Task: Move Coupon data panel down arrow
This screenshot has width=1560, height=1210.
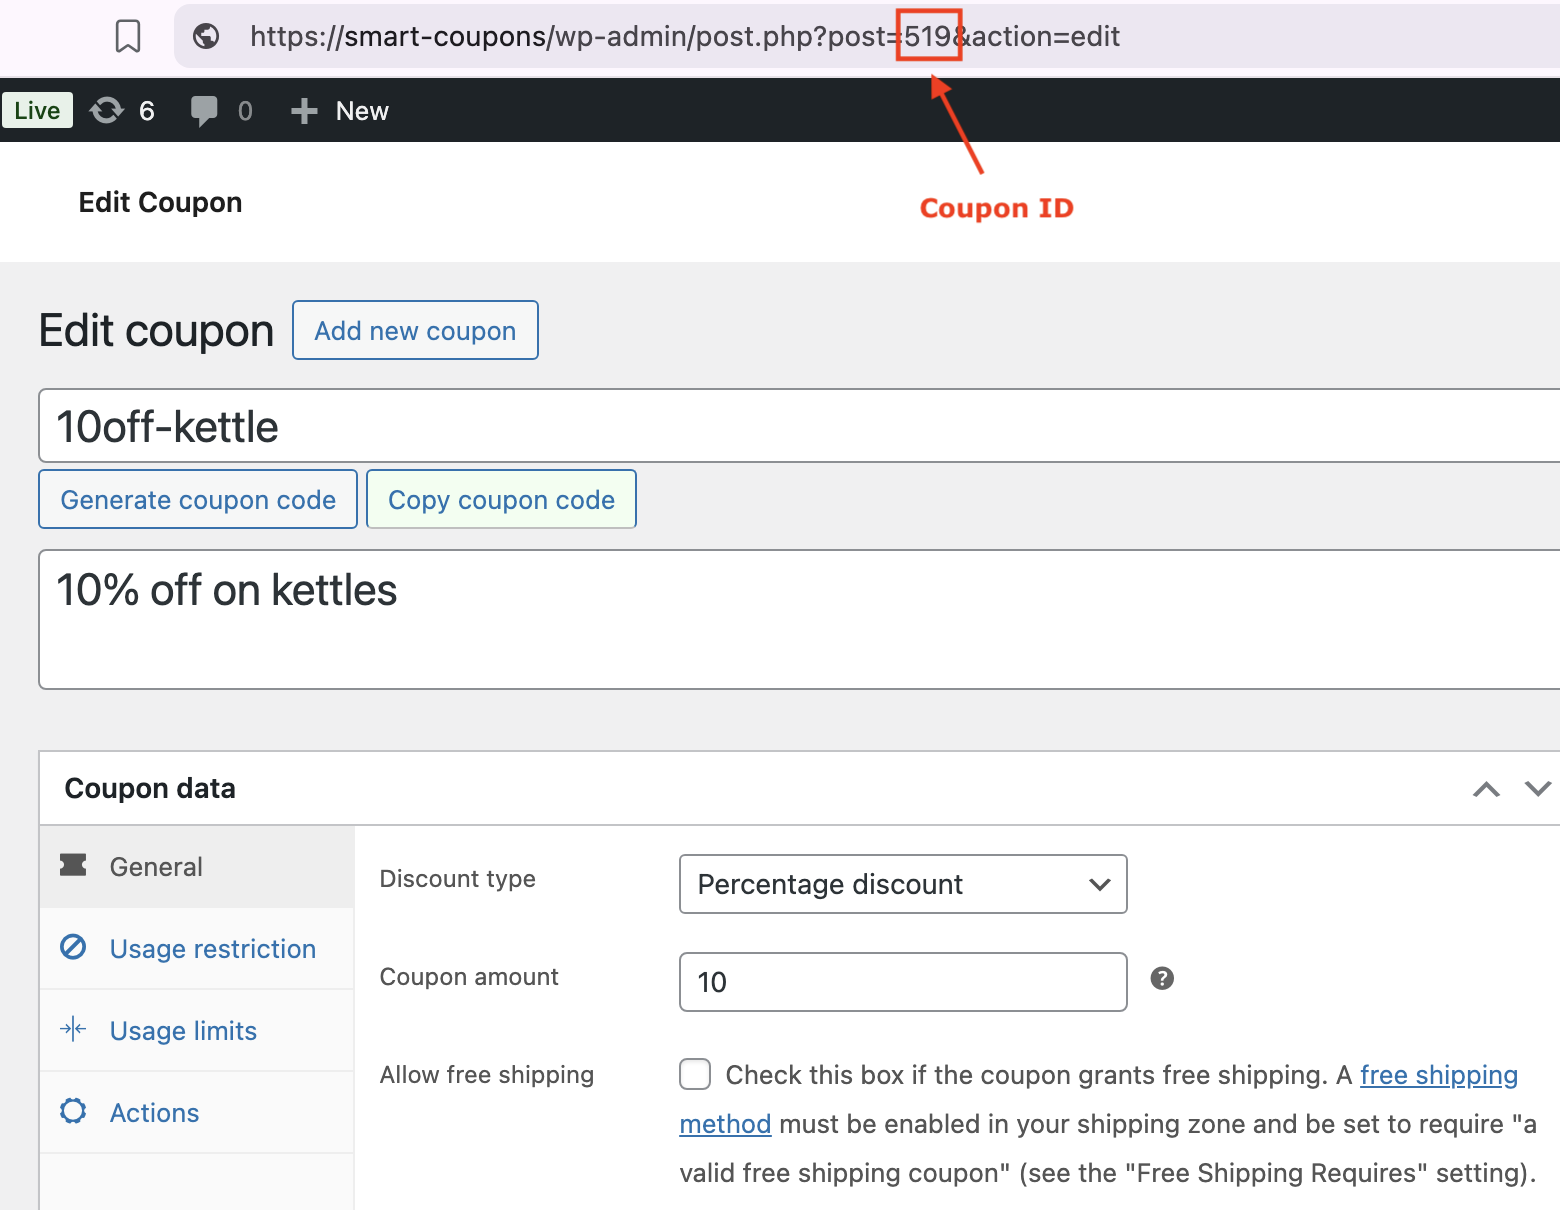Action: pyautogui.click(x=1537, y=789)
